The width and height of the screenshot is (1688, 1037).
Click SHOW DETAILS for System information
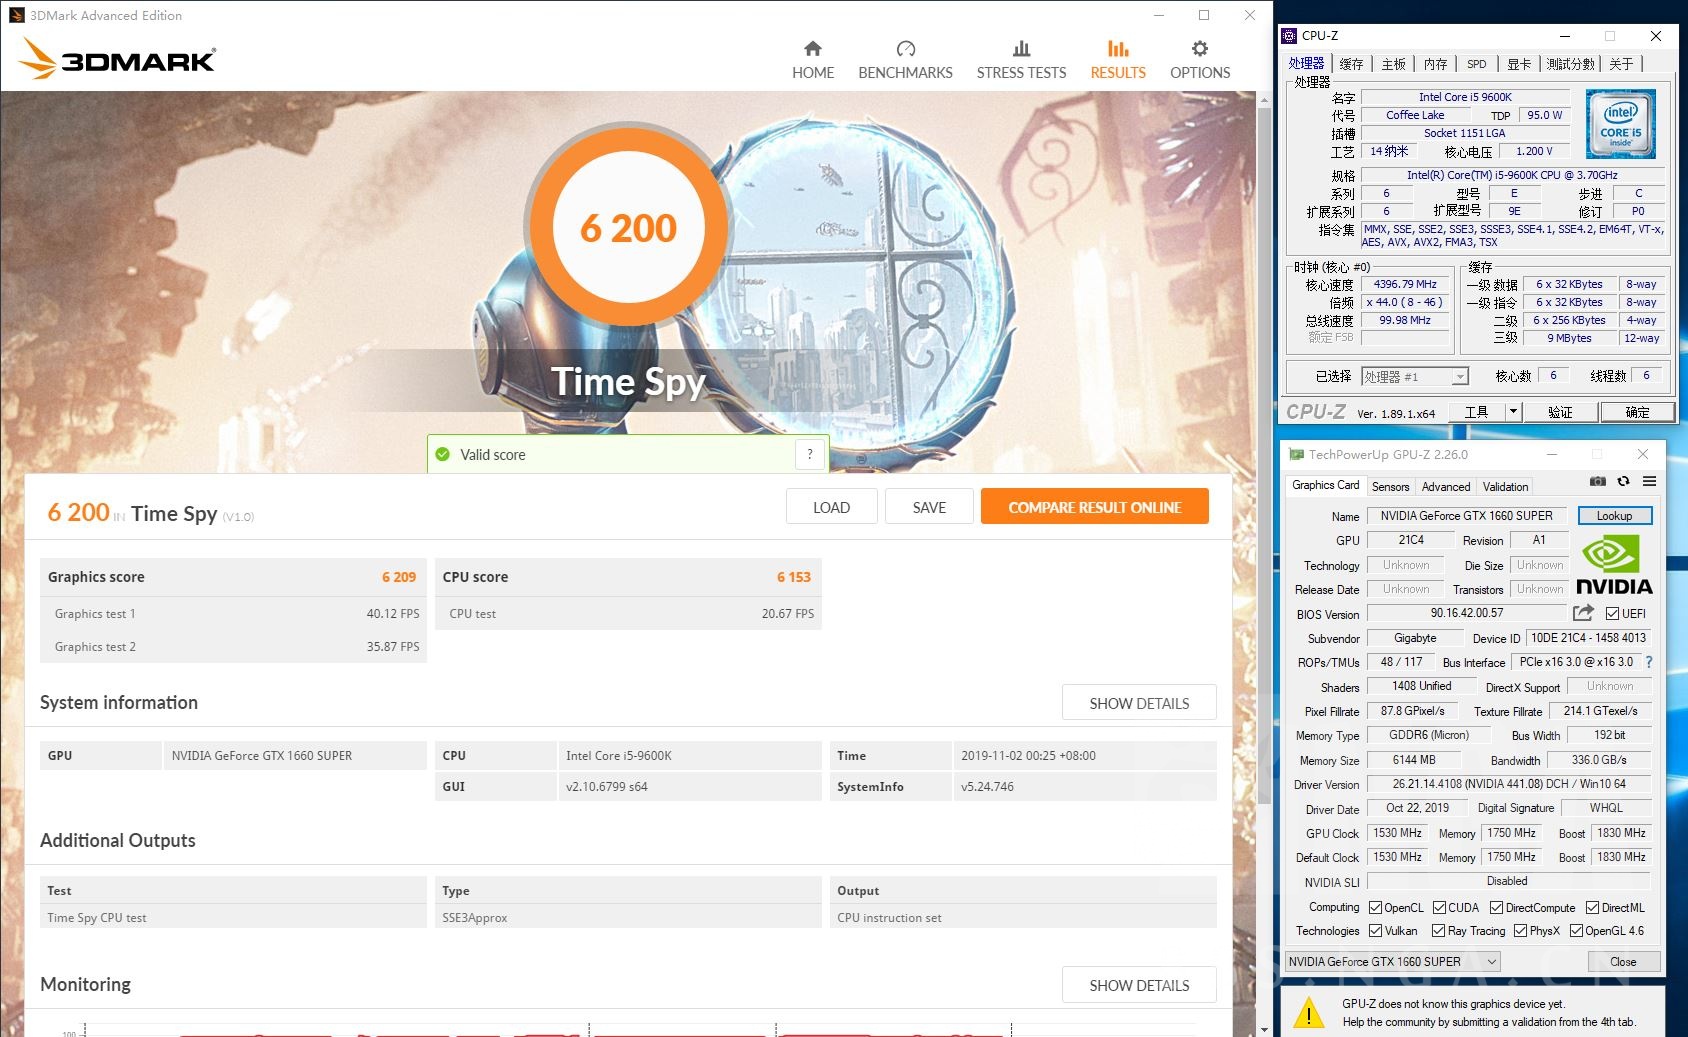pos(1139,703)
